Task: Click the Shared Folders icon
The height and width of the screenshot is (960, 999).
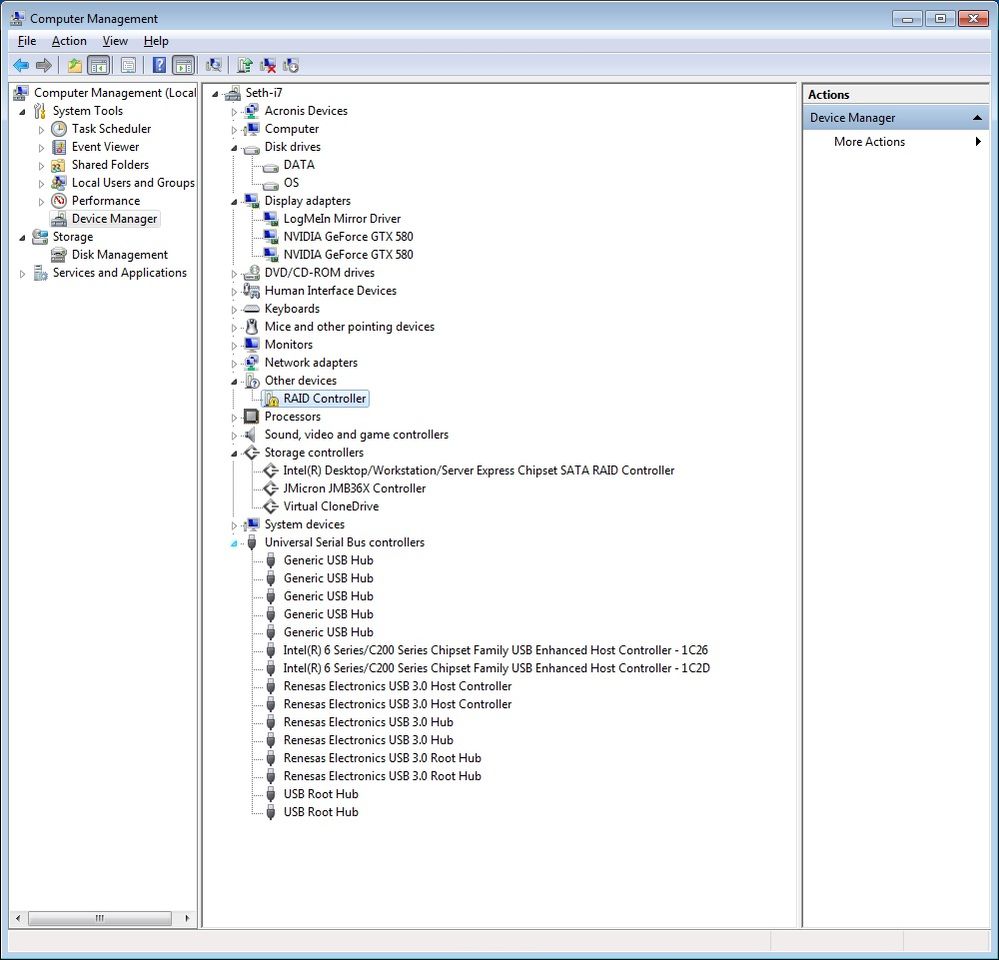Action: (x=59, y=165)
